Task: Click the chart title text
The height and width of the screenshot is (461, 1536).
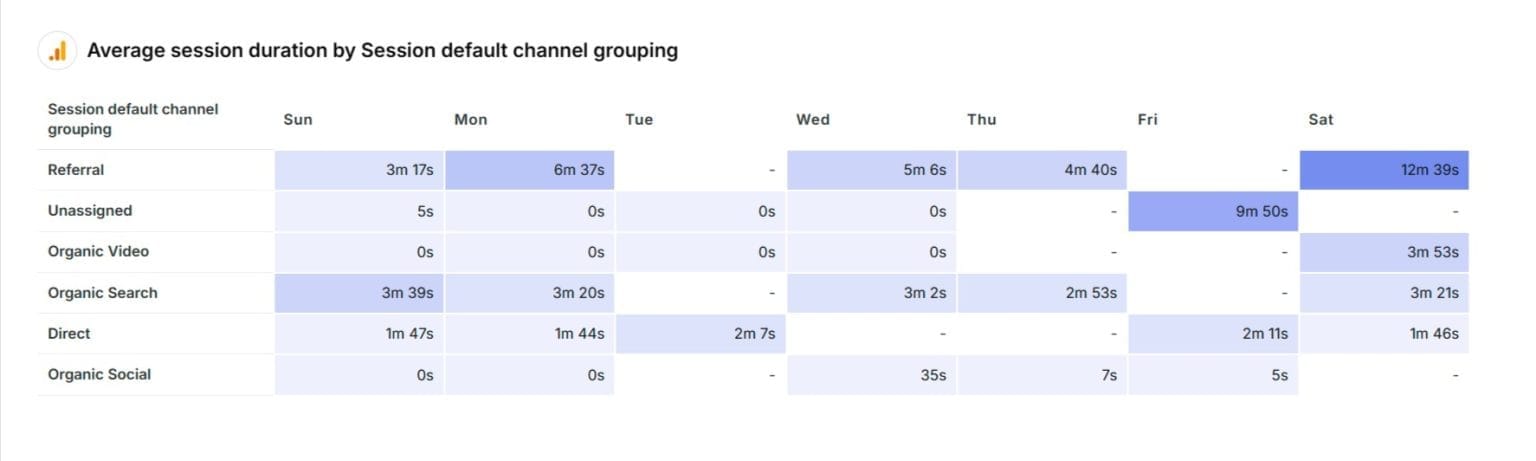Action: (x=382, y=51)
